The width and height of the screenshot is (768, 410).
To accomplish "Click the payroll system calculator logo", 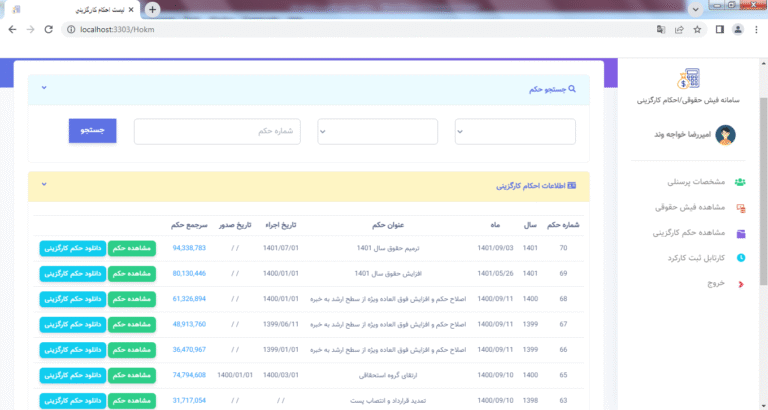I will (688, 78).
